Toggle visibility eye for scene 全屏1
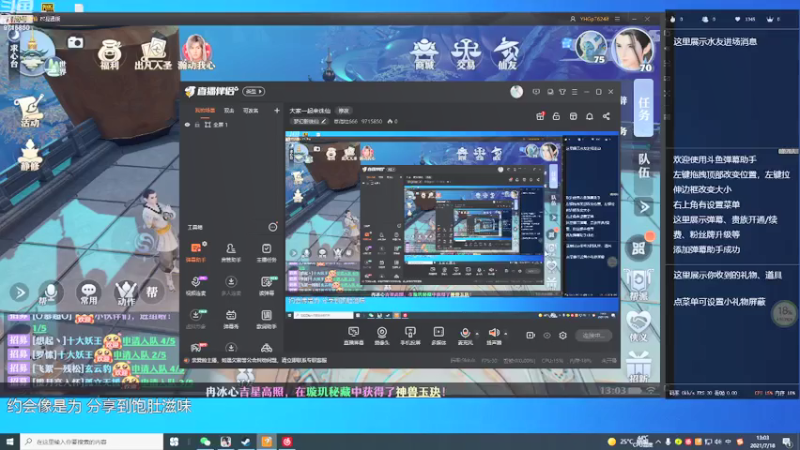The image size is (800, 450). [187, 124]
